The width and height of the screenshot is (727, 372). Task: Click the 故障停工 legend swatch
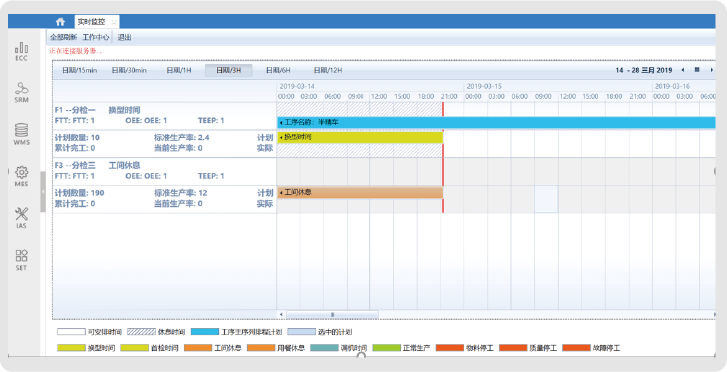click(x=576, y=348)
